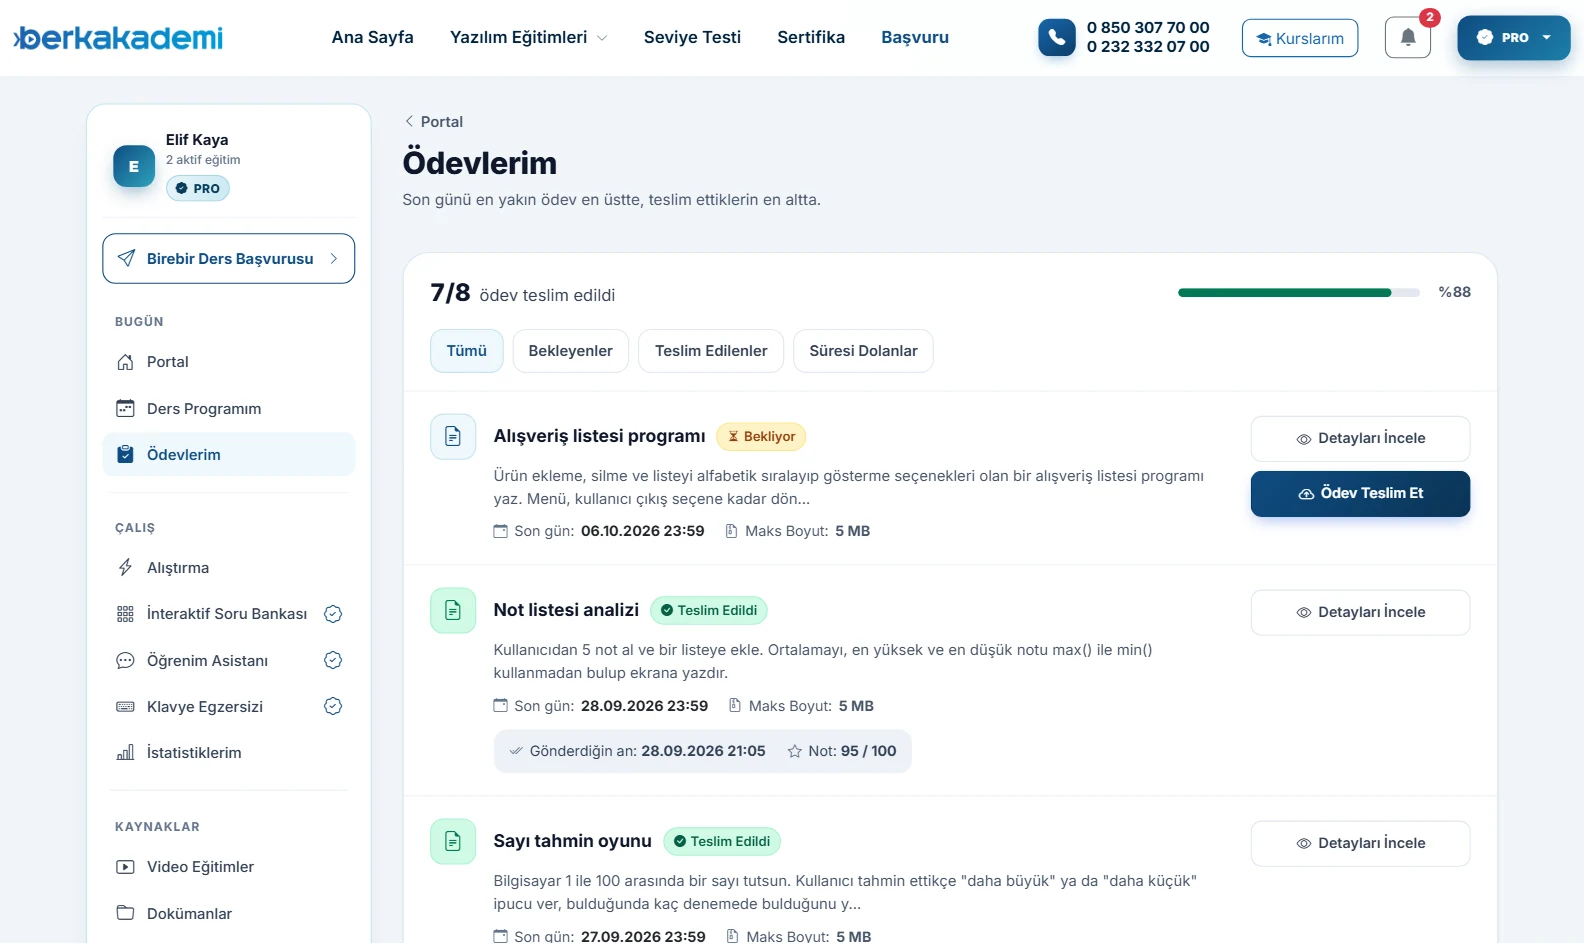Click the PRO badge beside İnteraktif Soru Bankası
Image resolution: width=1584 pixels, height=944 pixels.
333,614
